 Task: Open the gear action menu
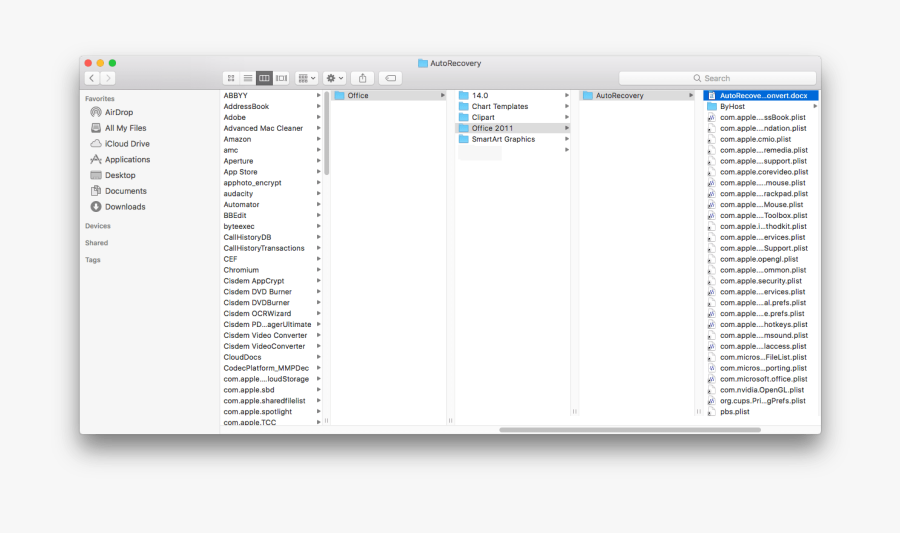point(335,78)
